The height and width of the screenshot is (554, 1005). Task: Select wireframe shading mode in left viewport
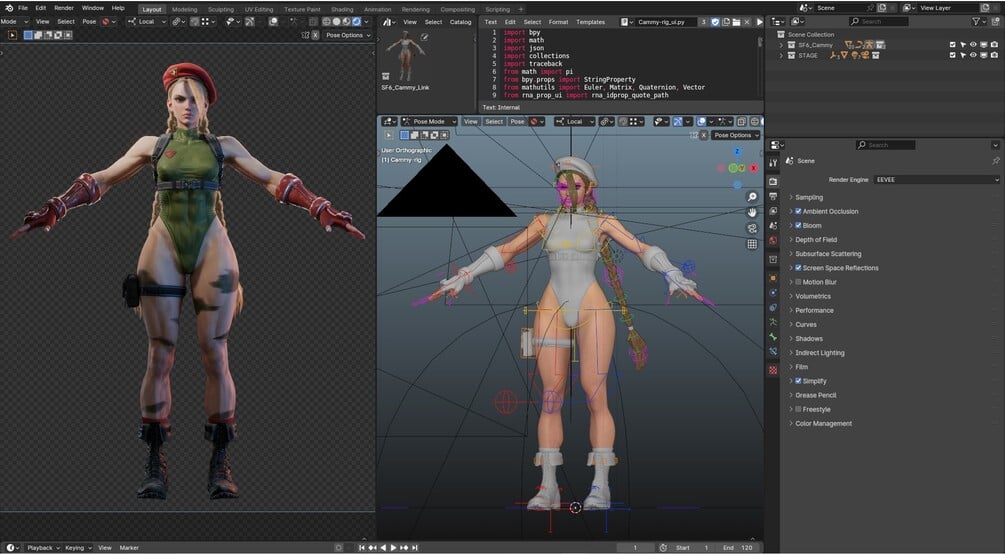click(x=326, y=22)
